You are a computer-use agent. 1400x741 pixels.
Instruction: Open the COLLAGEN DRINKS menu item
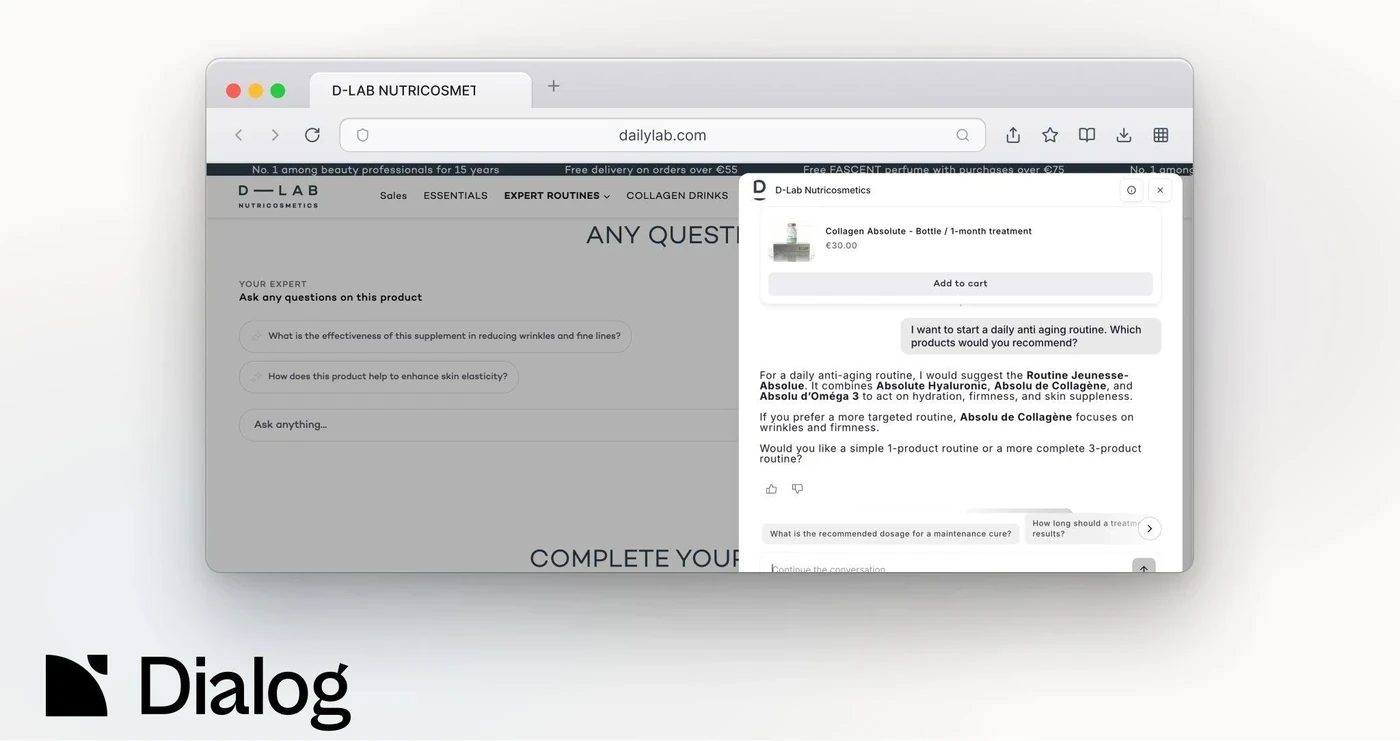[677, 196]
